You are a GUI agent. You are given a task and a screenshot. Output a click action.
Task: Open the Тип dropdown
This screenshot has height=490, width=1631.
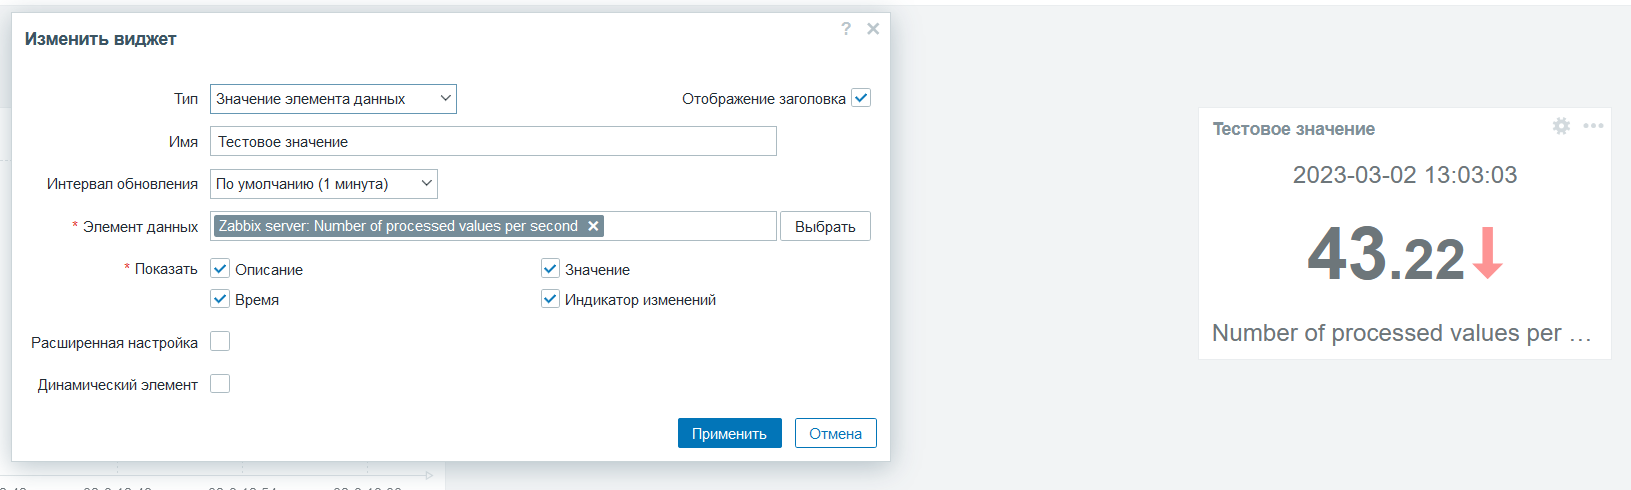333,99
